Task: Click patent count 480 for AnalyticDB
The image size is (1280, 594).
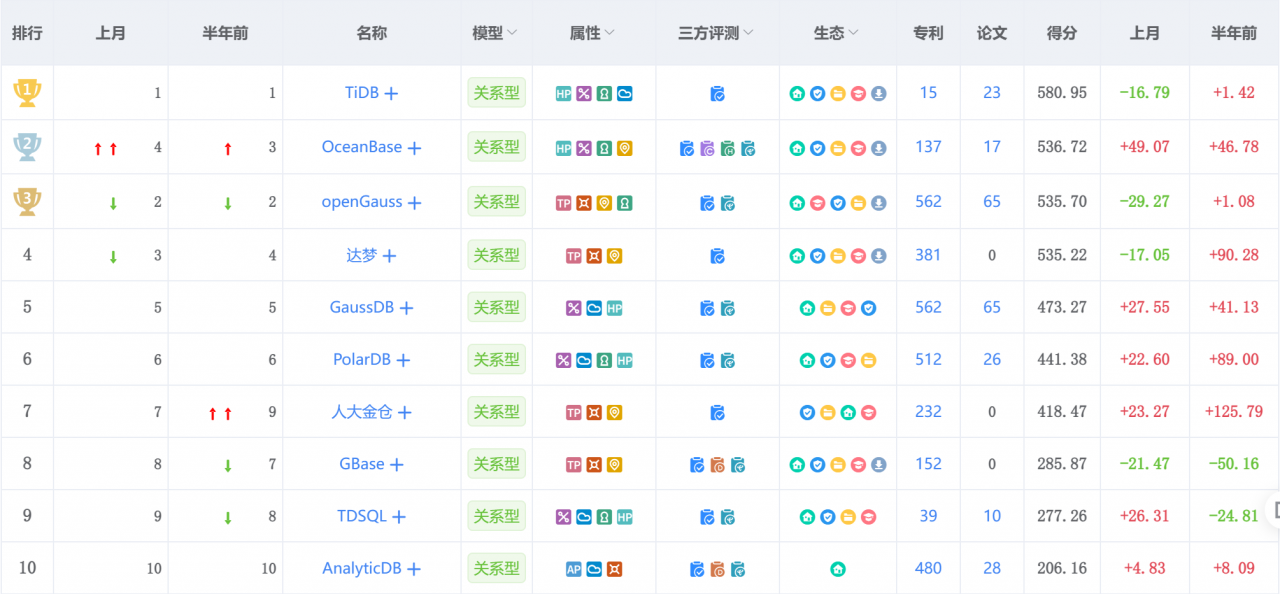Action: (928, 568)
